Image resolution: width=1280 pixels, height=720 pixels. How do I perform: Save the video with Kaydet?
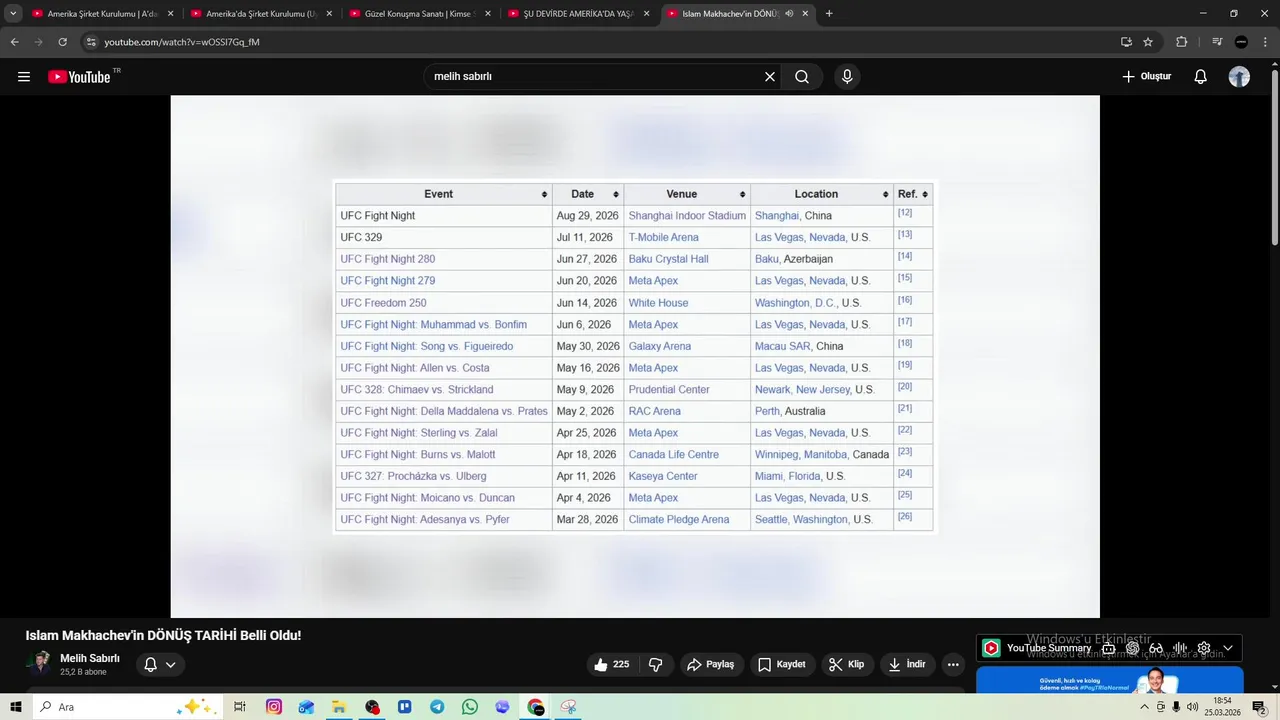point(781,664)
